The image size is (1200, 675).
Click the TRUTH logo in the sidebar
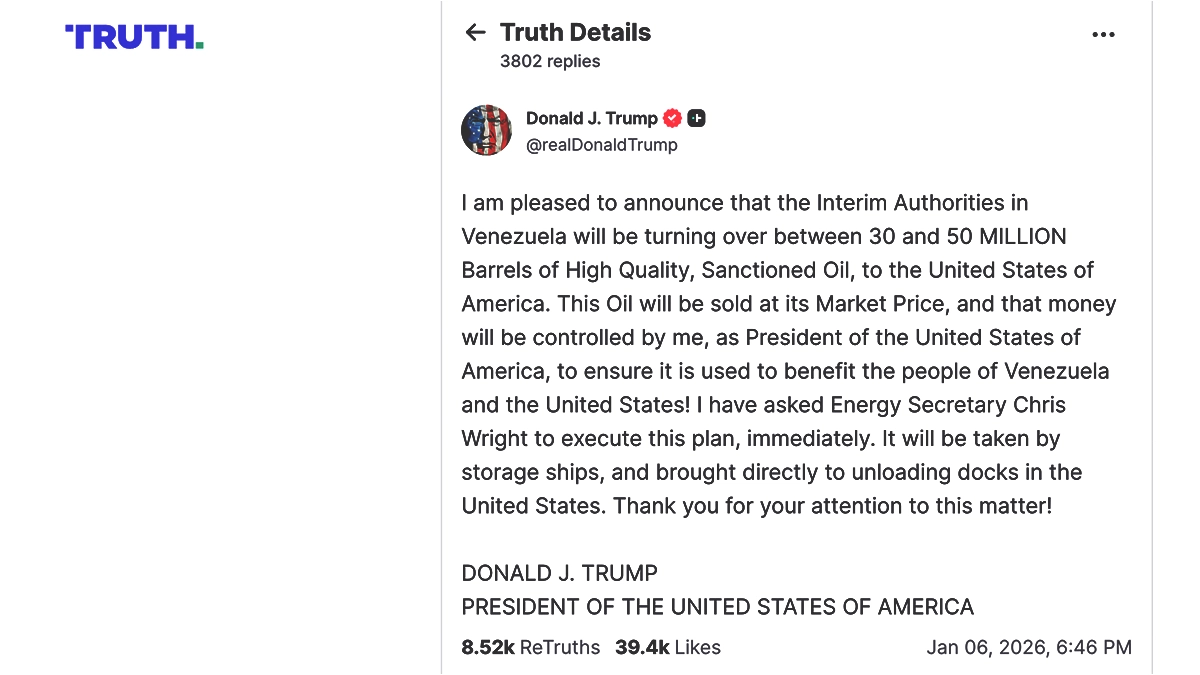click(x=133, y=36)
